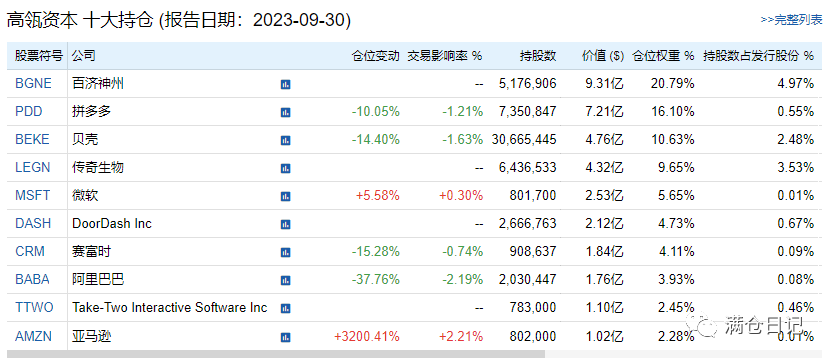Sort by 仓位变动 column header
This screenshot has width=830, height=361.
click(x=376, y=56)
